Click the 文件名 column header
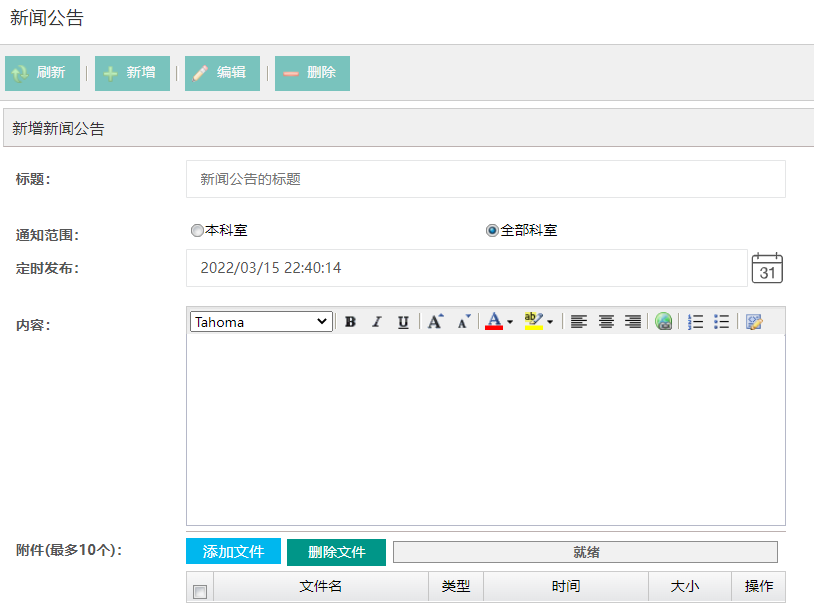Viewport: 814px width, 616px height. click(321, 586)
